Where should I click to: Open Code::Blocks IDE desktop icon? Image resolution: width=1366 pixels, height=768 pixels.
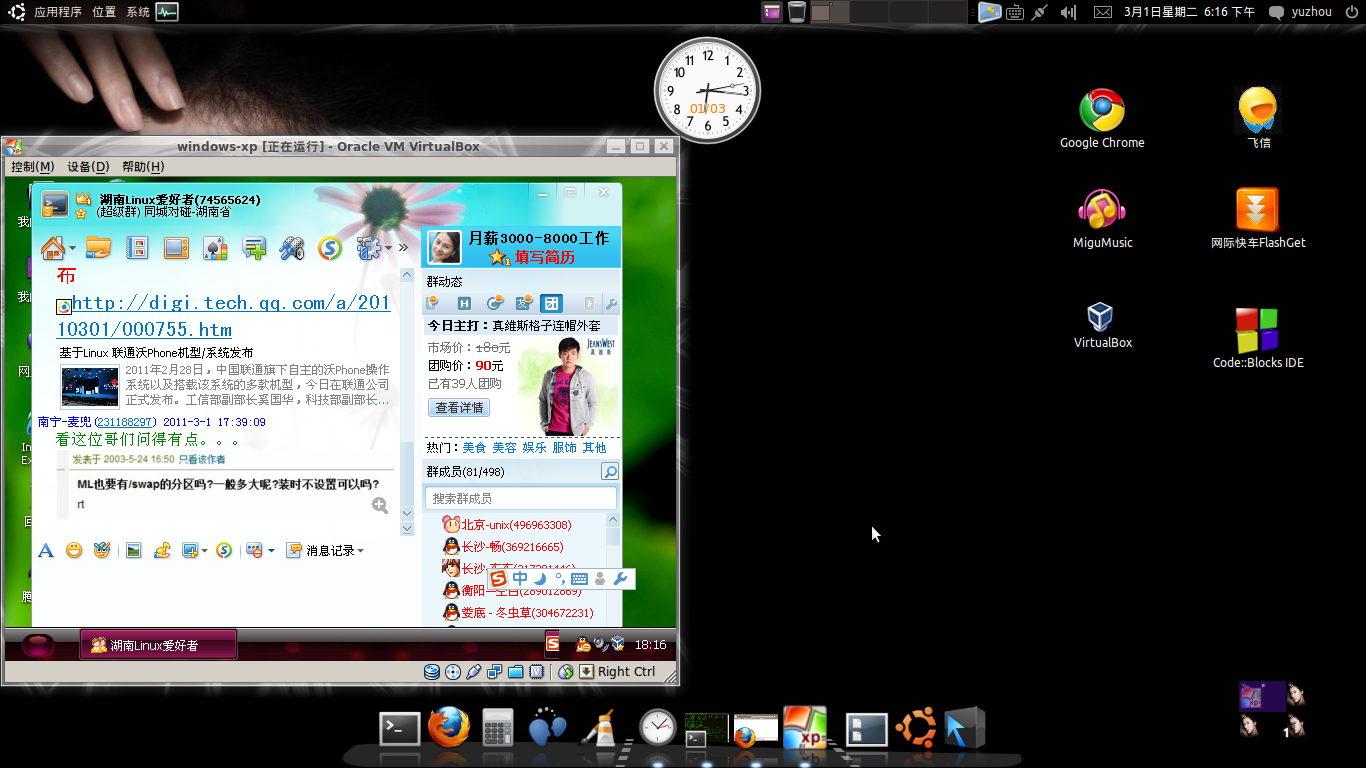pyautogui.click(x=1258, y=338)
